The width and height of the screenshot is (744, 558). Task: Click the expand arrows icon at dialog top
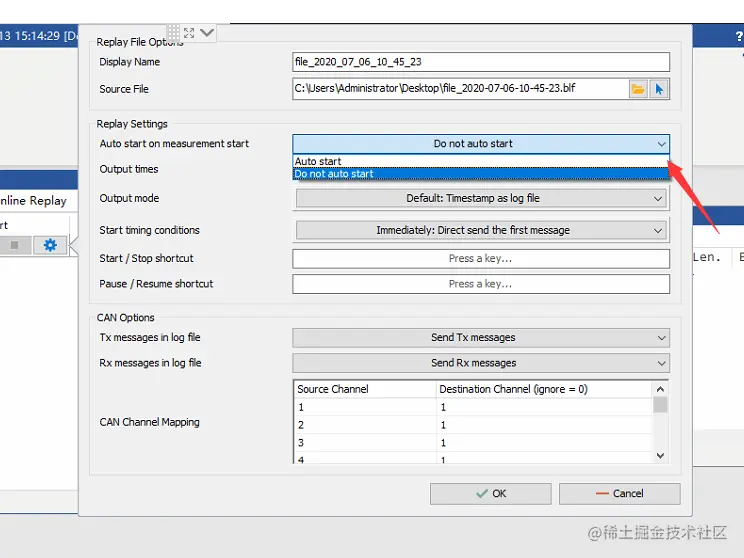189,33
